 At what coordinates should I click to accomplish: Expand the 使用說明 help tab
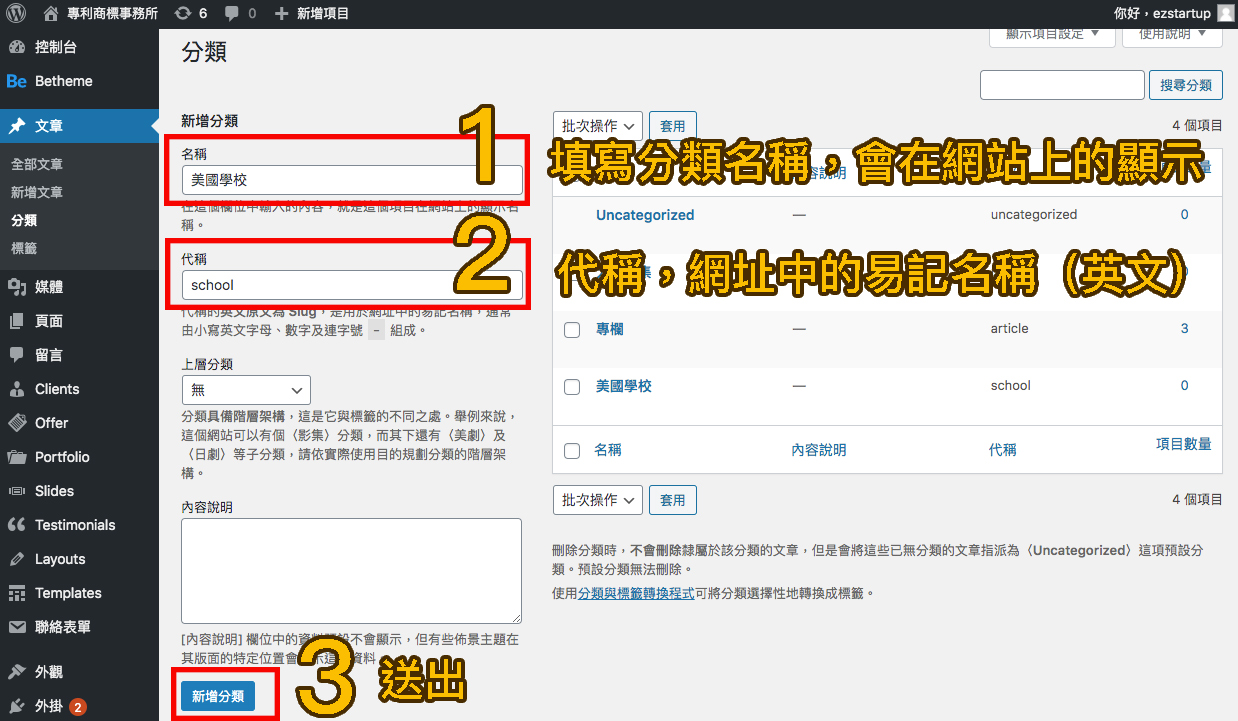(1172, 33)
